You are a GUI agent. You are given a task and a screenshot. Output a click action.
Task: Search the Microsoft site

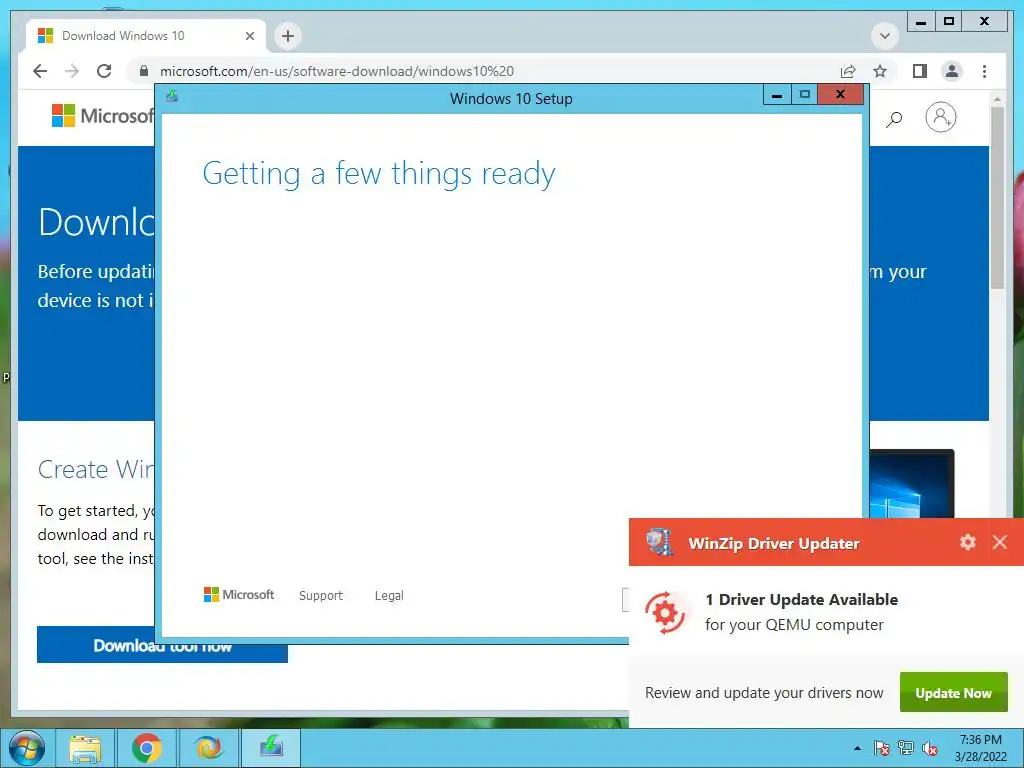[x=894, y=118]
